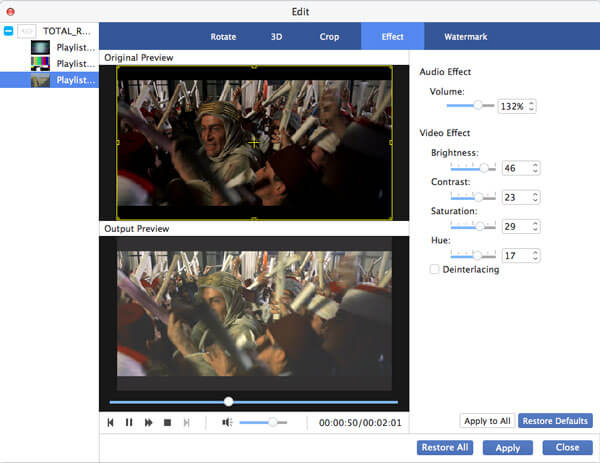
Task: Click the Apply button
Action: (507, 447)
